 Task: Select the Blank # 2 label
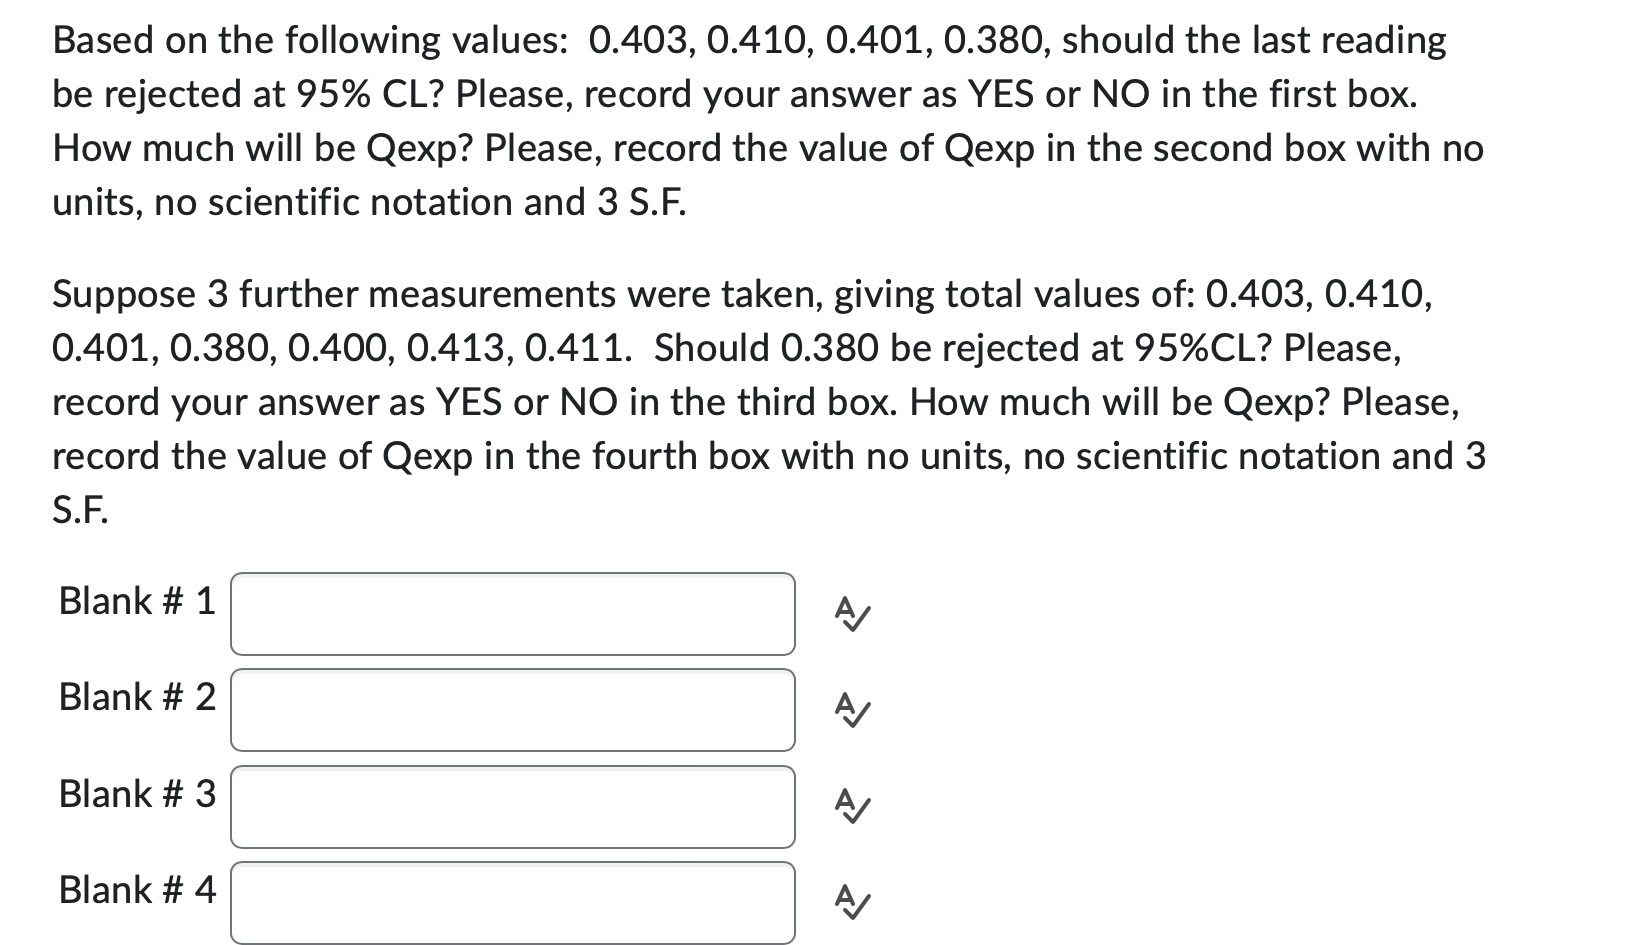[x=136, y=697]
